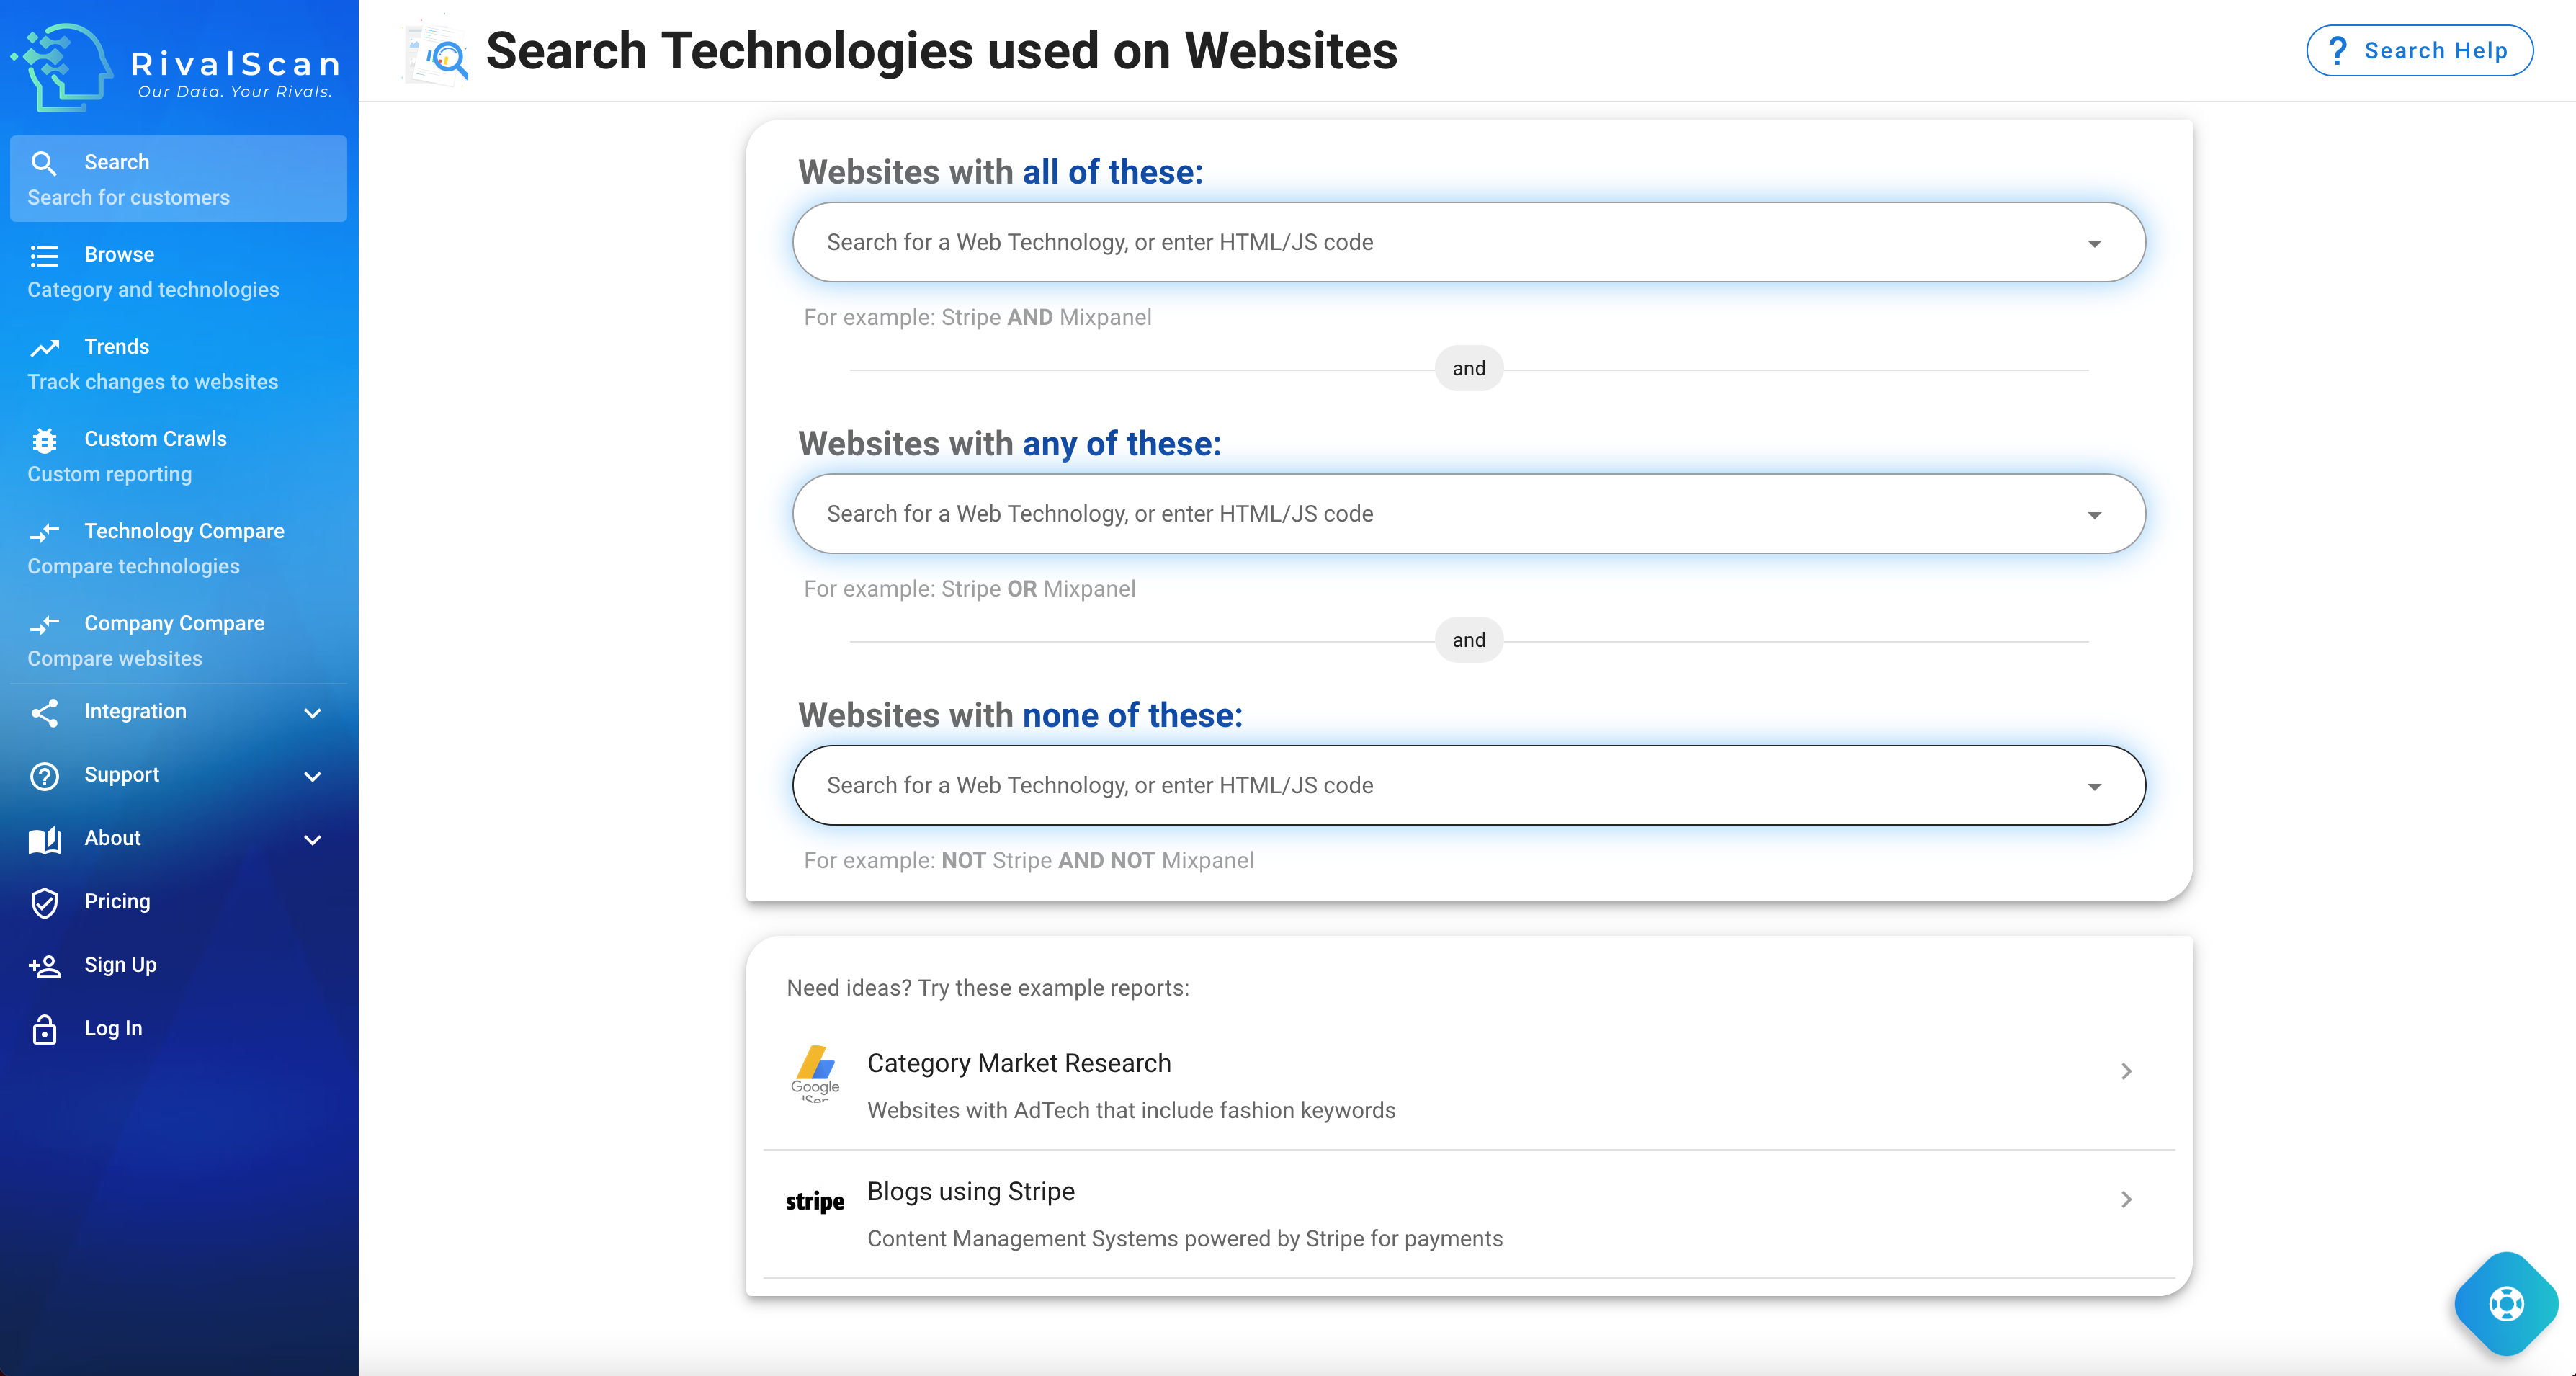Image resolution: width=2576 pixels, height=1376 pixels.
Task: Click the Technology Compare arrows icon
Action: 44,532
